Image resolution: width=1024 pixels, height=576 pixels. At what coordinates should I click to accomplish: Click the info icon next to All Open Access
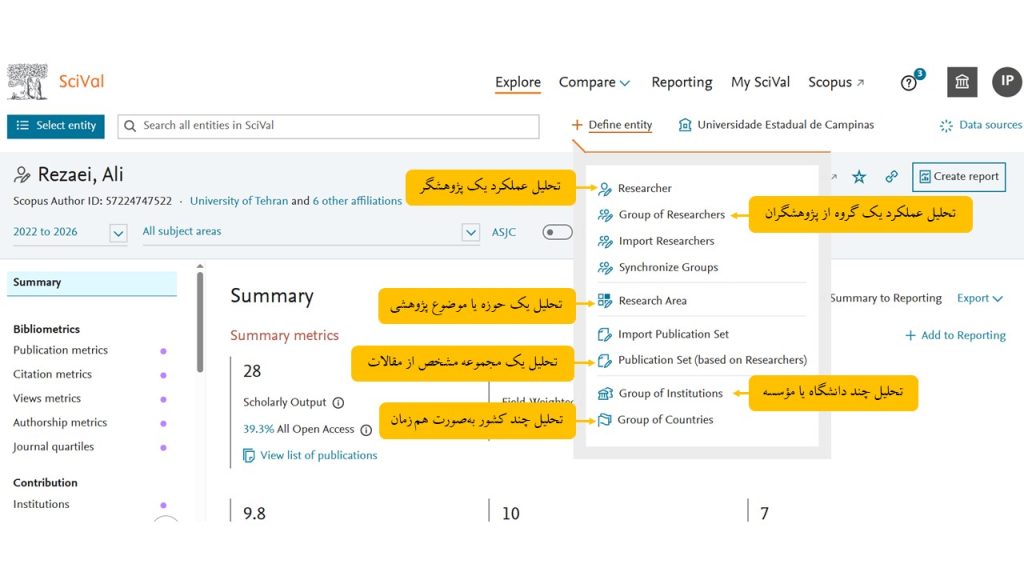[366, 430]
